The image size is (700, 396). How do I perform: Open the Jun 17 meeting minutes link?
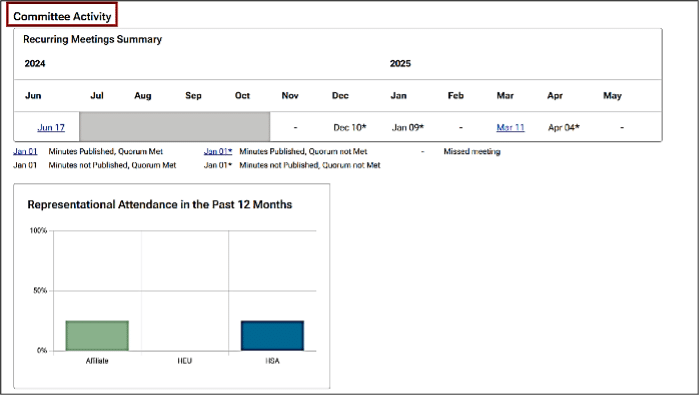point(51,127)
